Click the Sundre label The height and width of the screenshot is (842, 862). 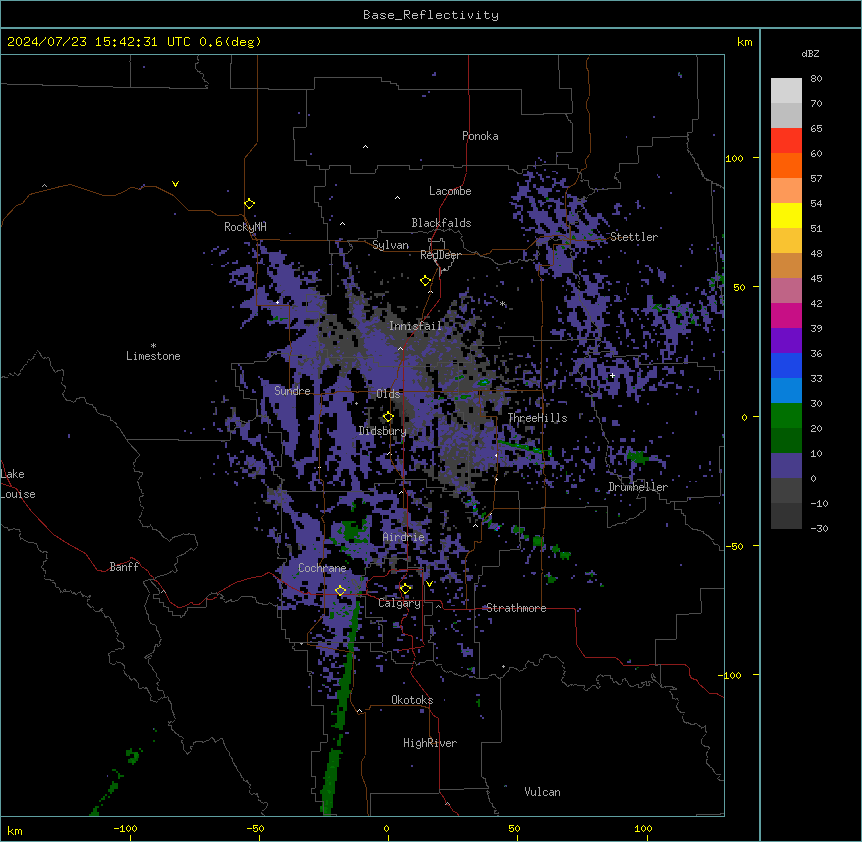pyautogui.click(x=292, y=391)
